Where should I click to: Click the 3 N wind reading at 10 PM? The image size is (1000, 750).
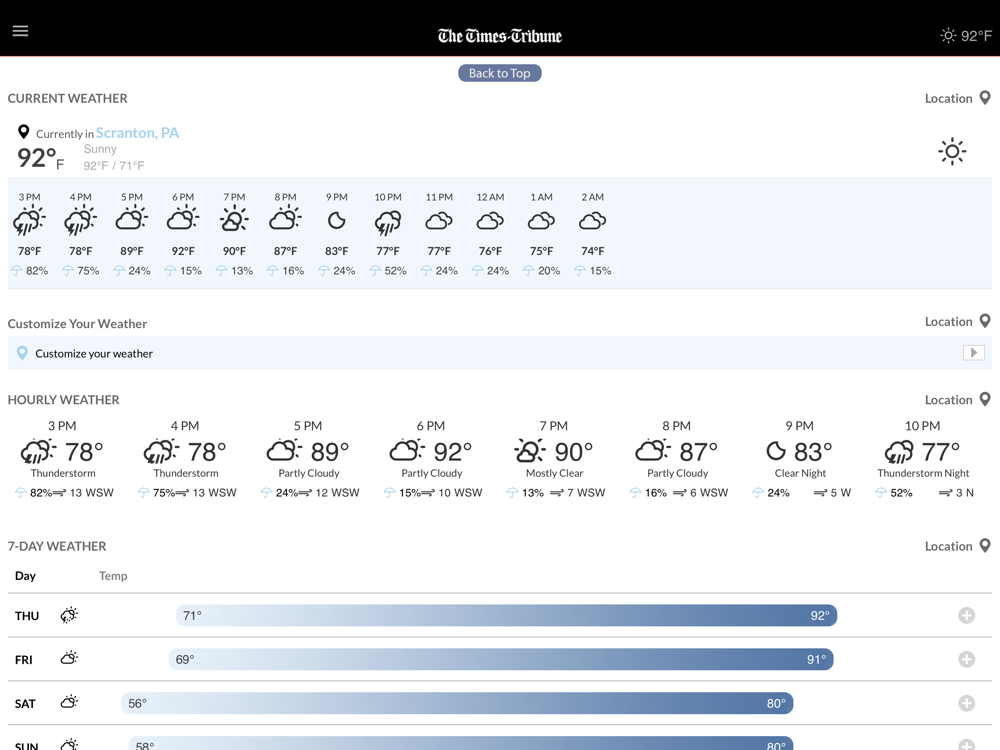coord(964,493)
